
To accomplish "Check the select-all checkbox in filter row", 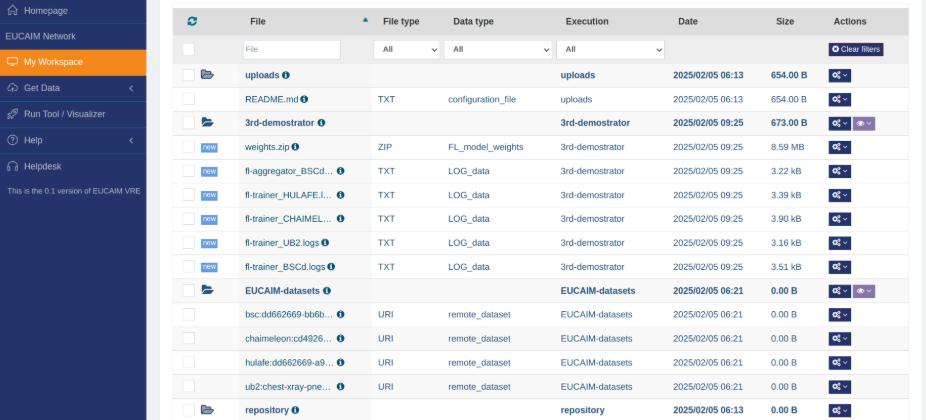I will (189, 49).
